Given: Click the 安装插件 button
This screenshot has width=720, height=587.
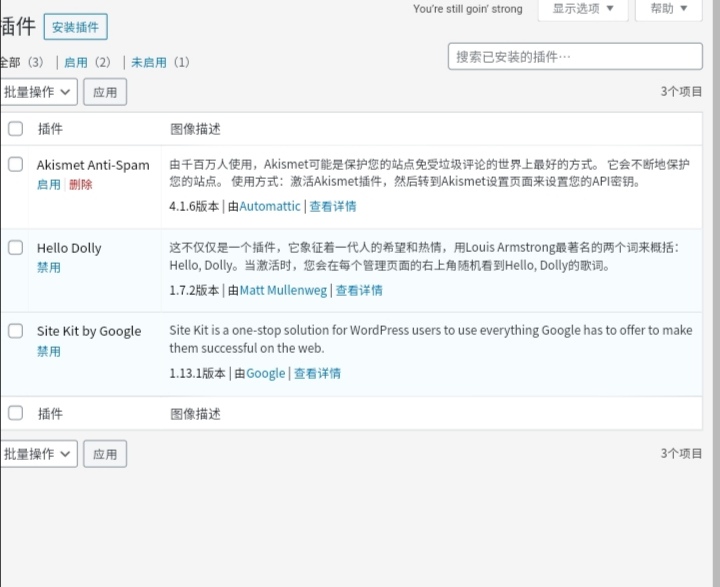Looking at the screenshot, I should [x=75, y=27].
